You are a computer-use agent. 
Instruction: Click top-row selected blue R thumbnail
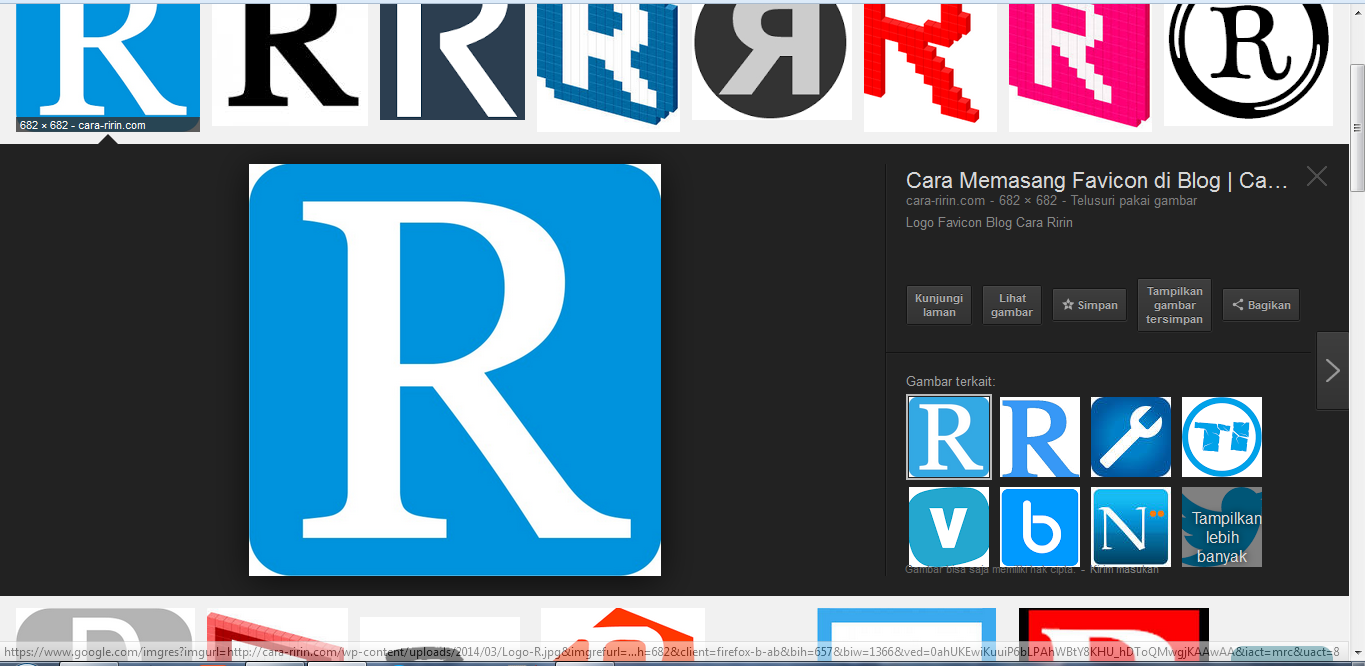pos(108,66)
